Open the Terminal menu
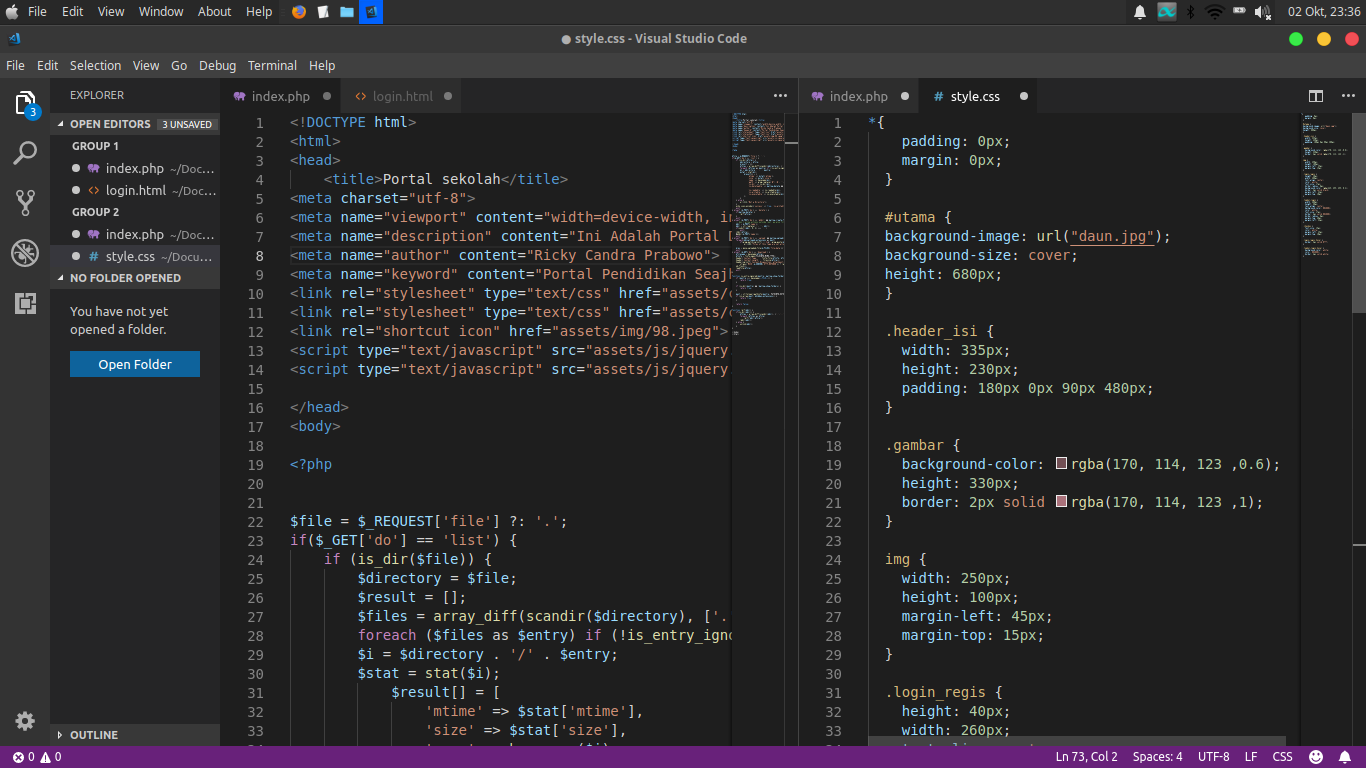The image size is (1366, 768). [271, 65]
